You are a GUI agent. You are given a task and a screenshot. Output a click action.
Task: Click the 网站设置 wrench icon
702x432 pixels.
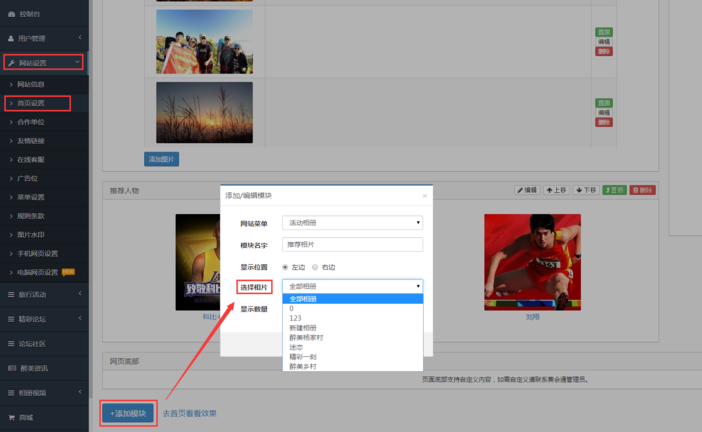tap(11, 62)
